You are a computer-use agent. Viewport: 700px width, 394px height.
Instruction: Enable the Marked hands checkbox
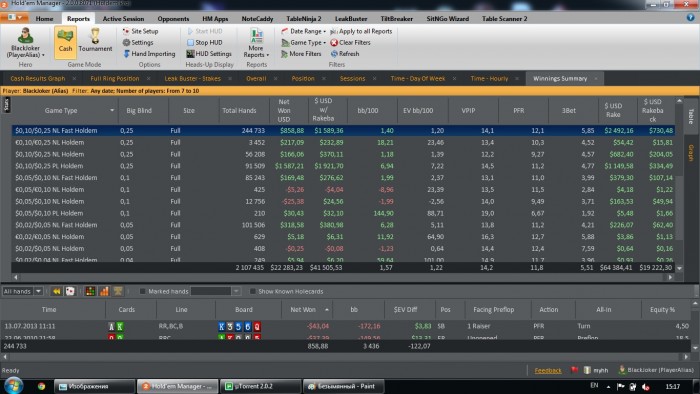142,291
